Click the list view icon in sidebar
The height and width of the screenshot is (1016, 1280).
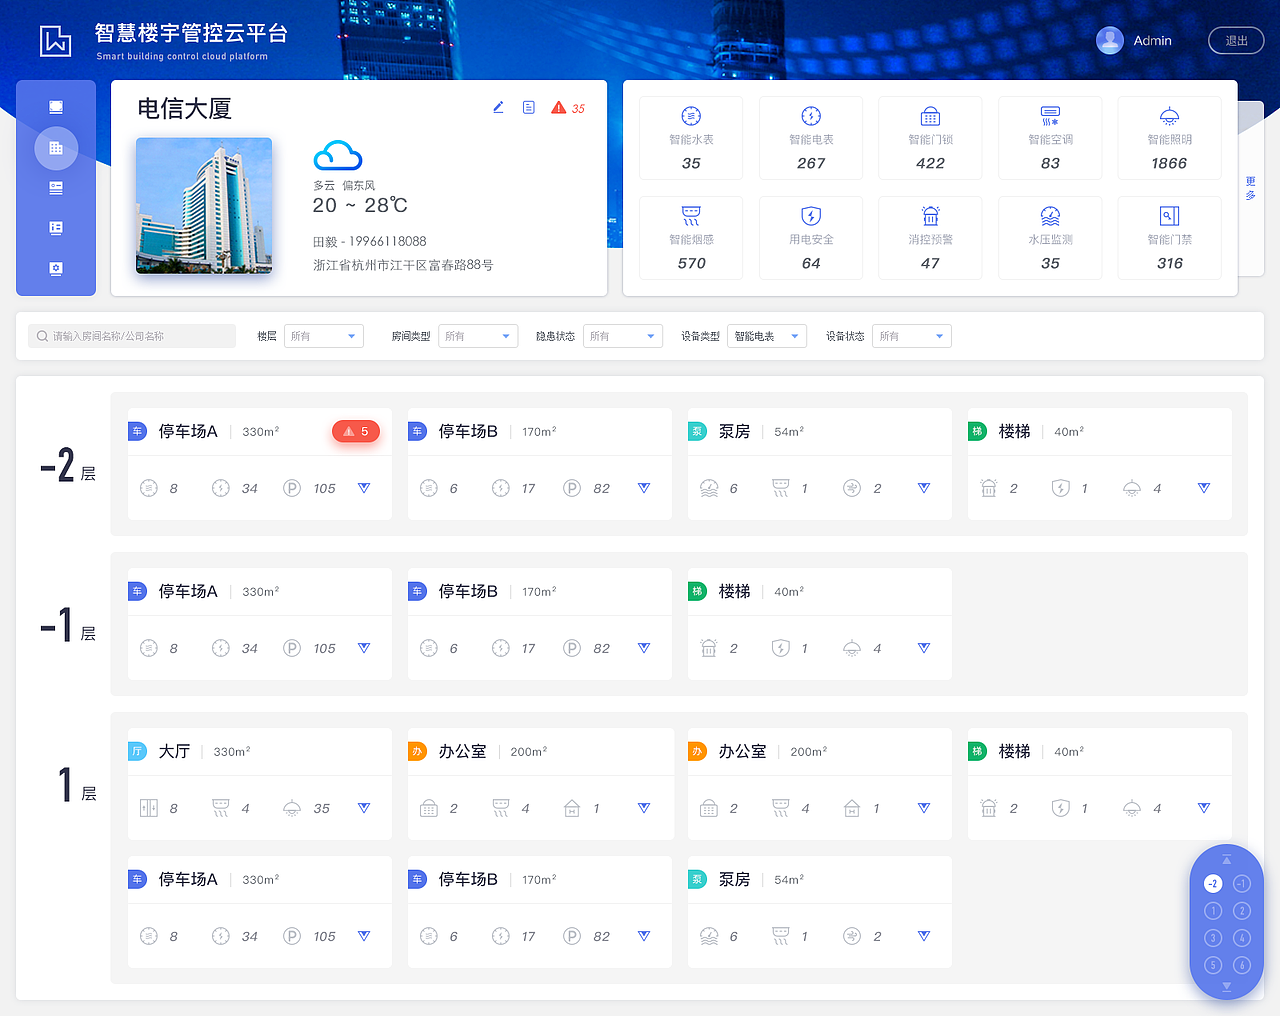56,188
